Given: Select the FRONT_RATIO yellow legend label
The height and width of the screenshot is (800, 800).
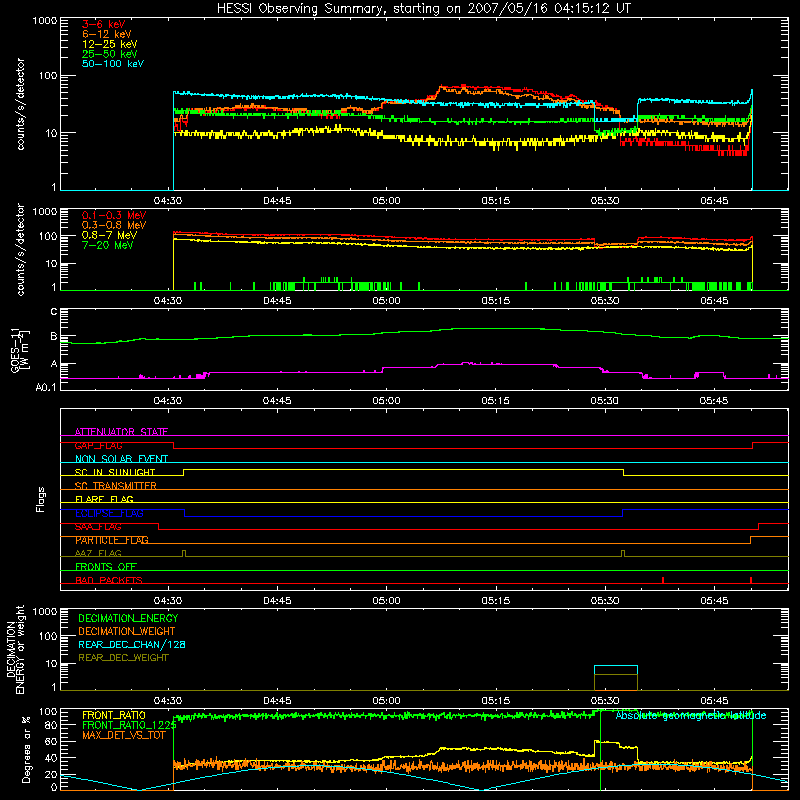Looking at the screenshot, I should pyautogui.click(x=114, y=715).
